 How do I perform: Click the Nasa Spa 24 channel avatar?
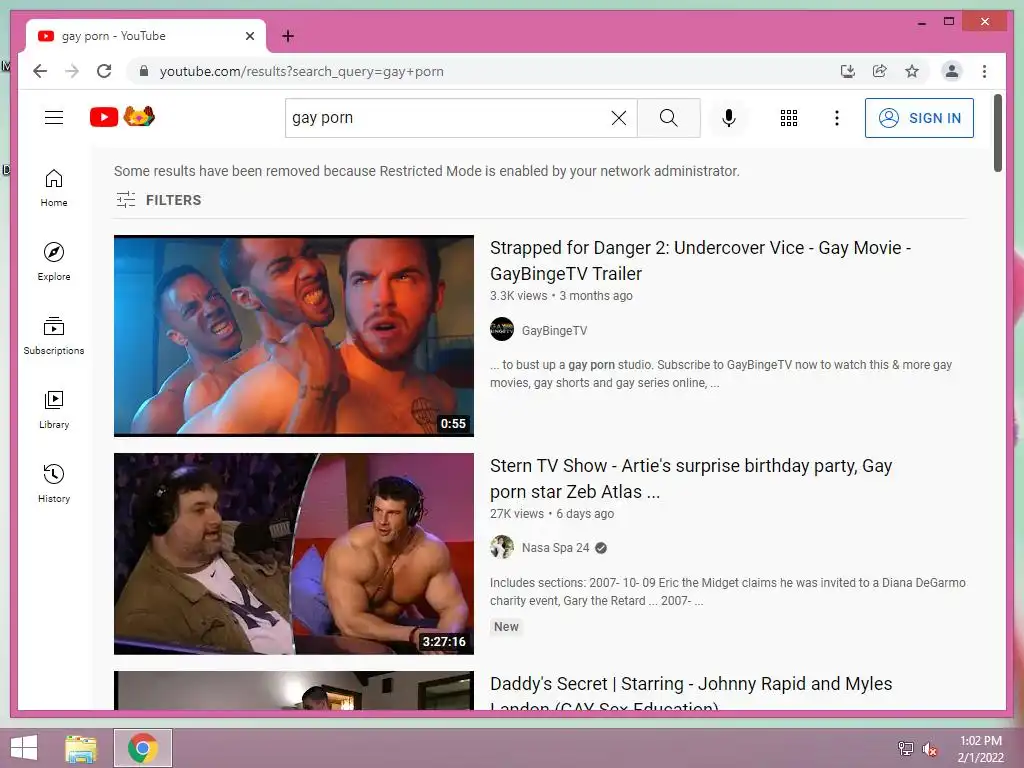point(502,547)
